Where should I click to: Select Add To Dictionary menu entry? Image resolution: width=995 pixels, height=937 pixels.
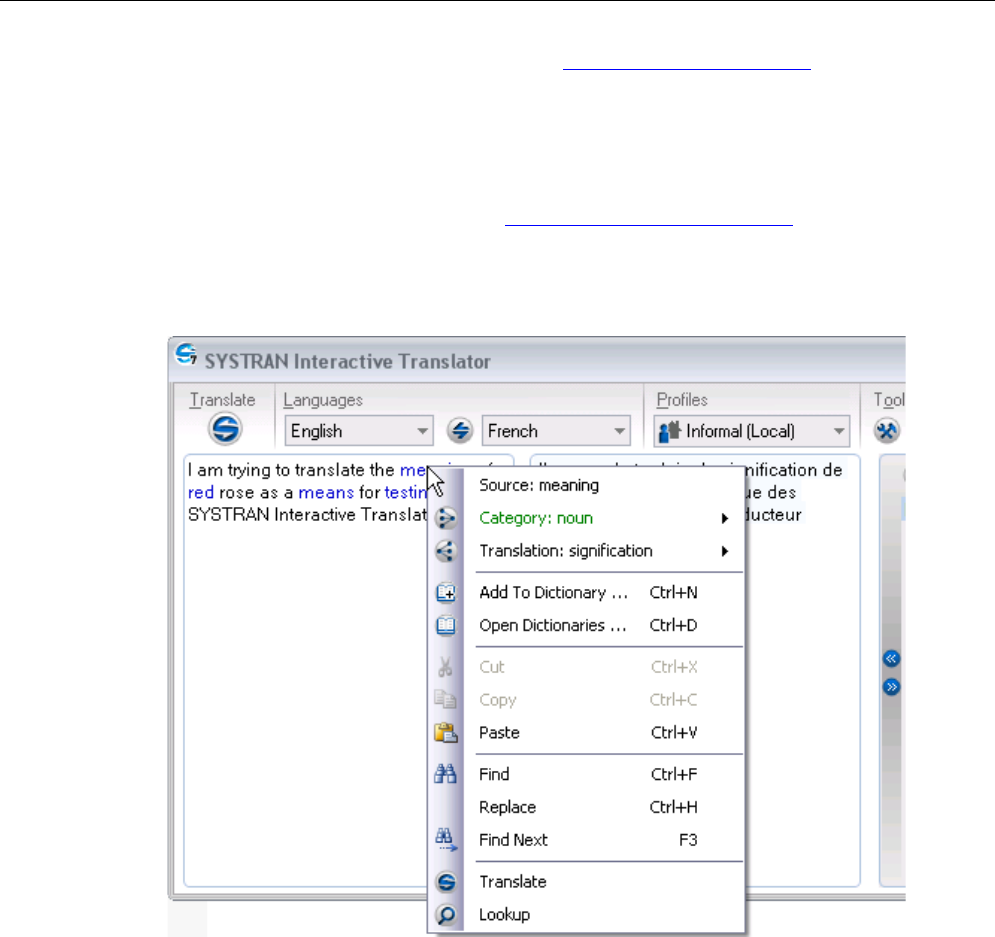coord(585,593)
